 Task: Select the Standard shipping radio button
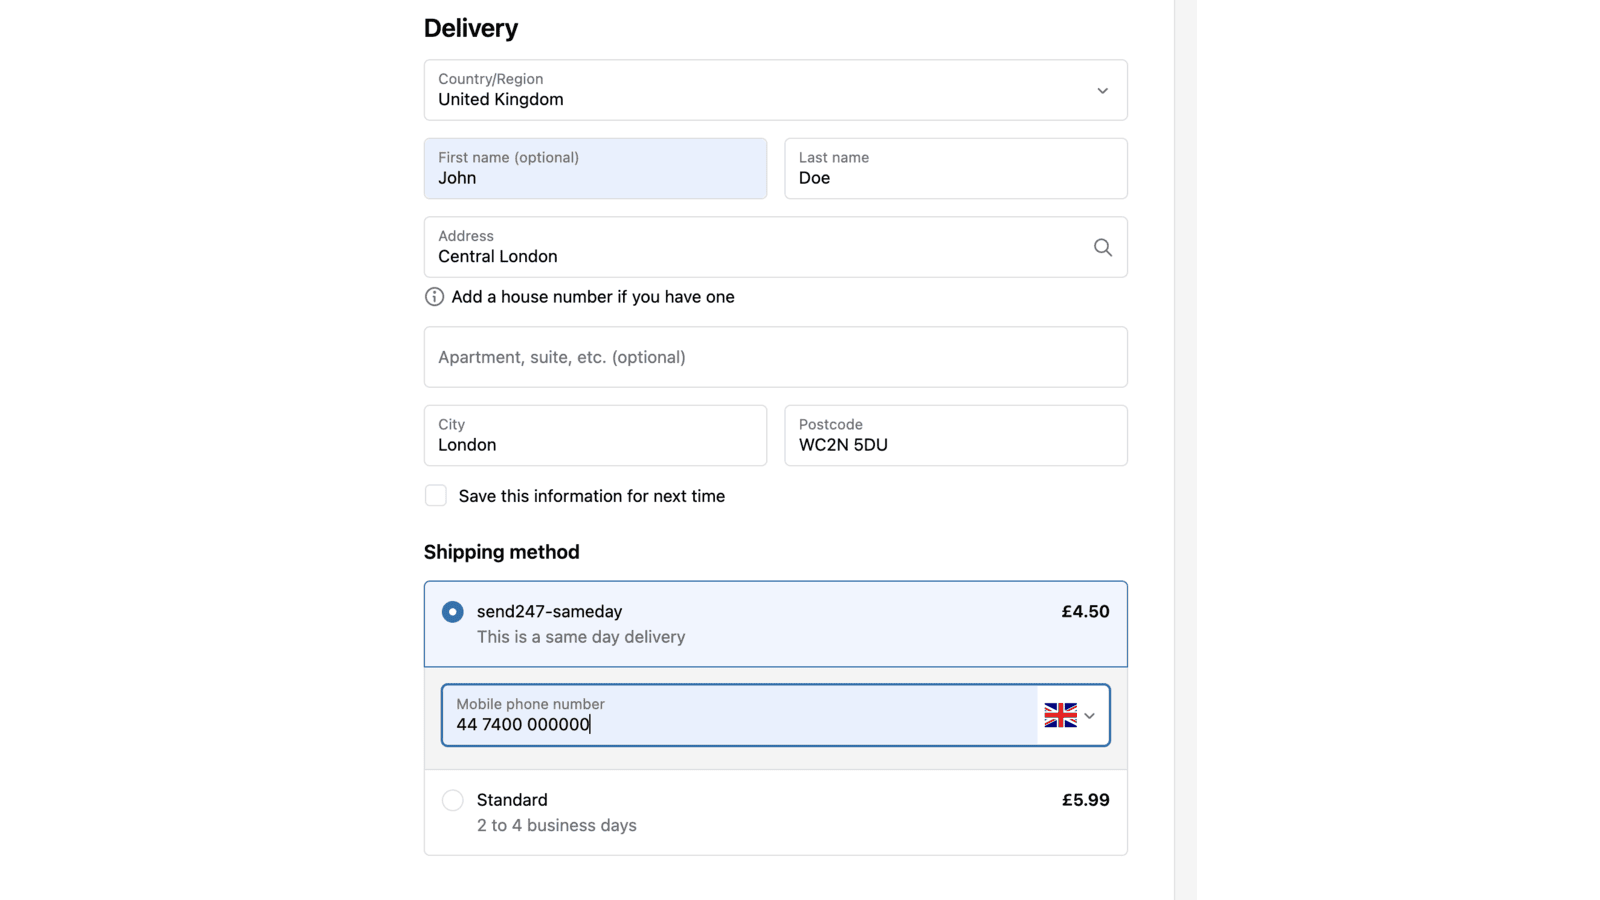point(453,800)
